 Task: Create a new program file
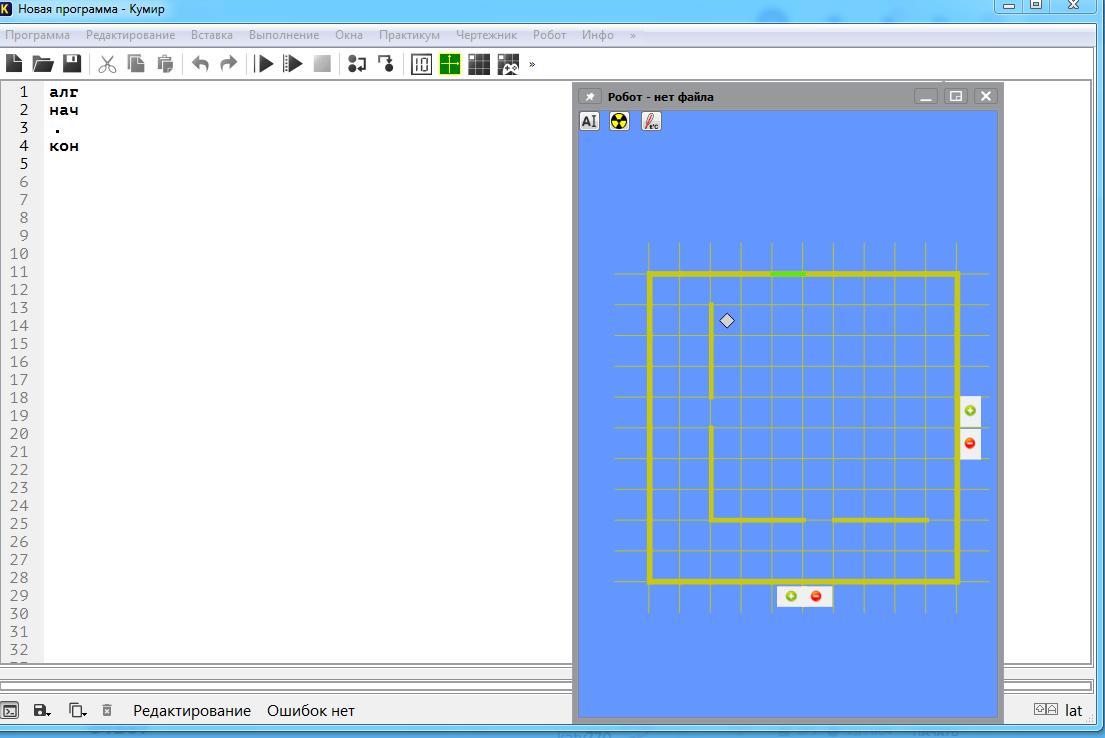coord(14,64)
